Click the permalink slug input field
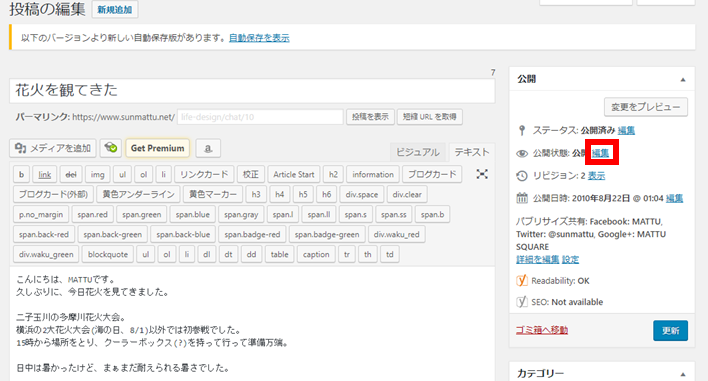This screenshot has height=381, width=708. pyautogui.click(x=260, y=117)
